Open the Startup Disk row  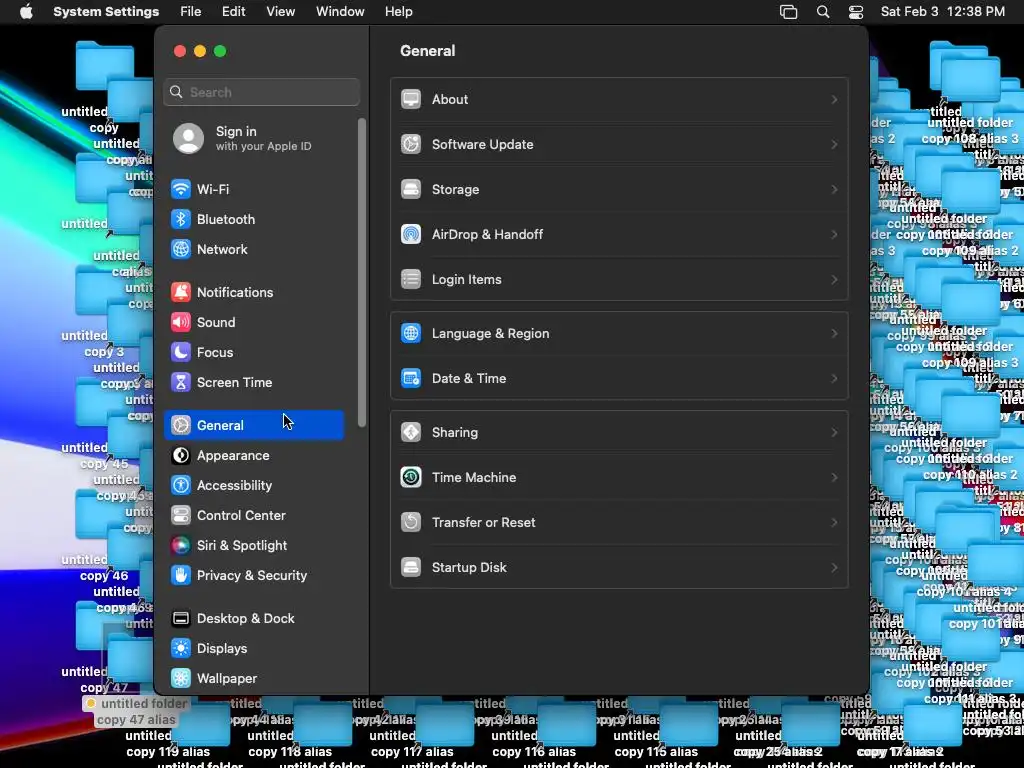click(619, 568)
